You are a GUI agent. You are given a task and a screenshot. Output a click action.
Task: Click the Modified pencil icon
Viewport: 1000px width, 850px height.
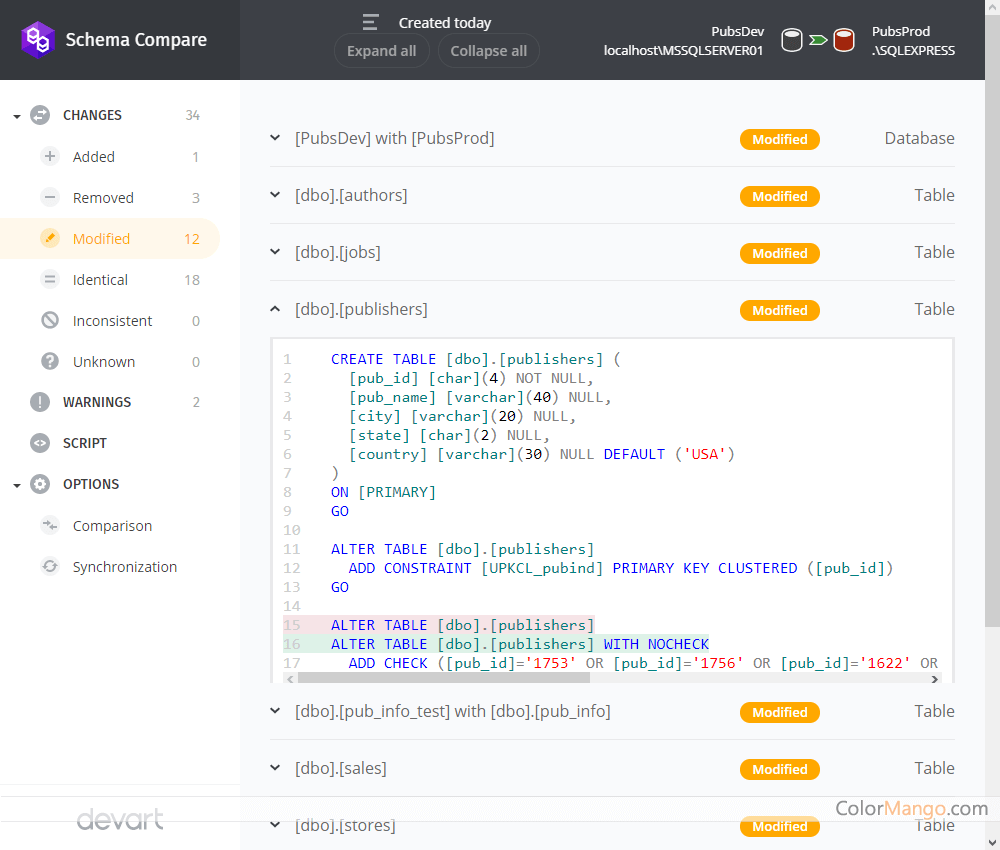pyautogui.click(x=50, y=238)
